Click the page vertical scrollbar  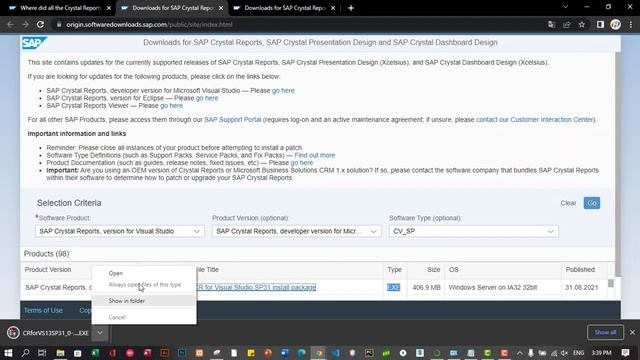tap(618, 163)
